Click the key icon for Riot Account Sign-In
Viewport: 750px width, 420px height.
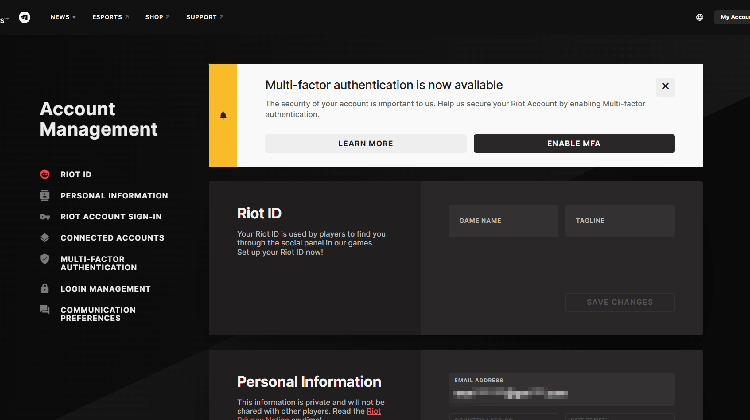tap(44, 217)
